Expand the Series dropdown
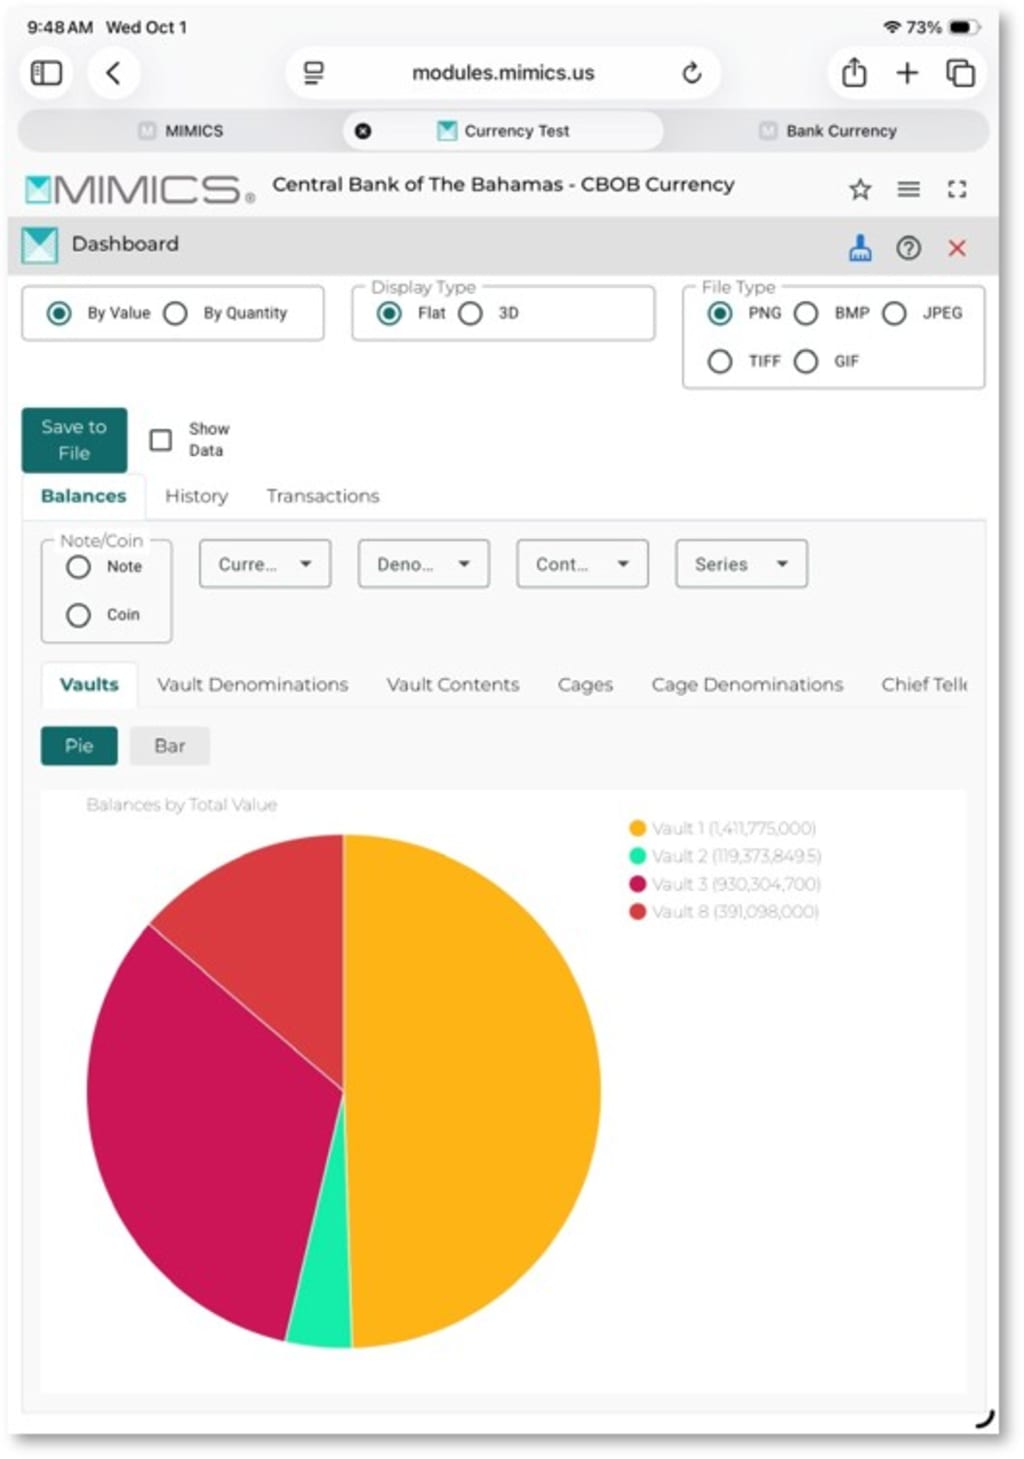 pyautogui.click(x=741, y=564)
